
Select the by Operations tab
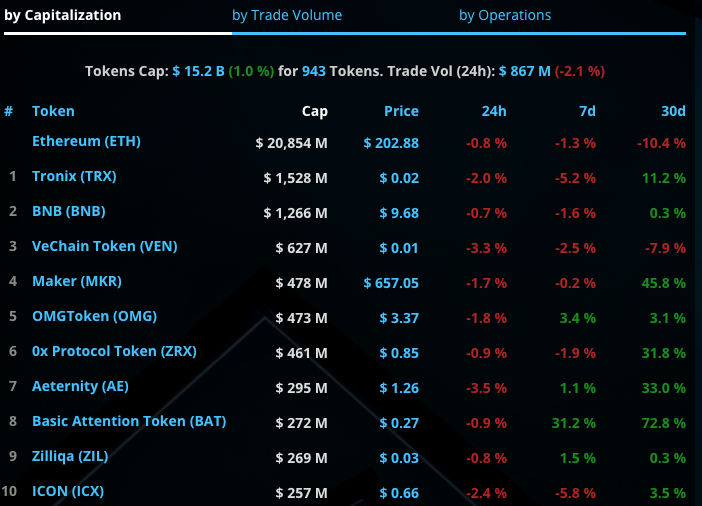pyautogui.click(x=505, y=15)
